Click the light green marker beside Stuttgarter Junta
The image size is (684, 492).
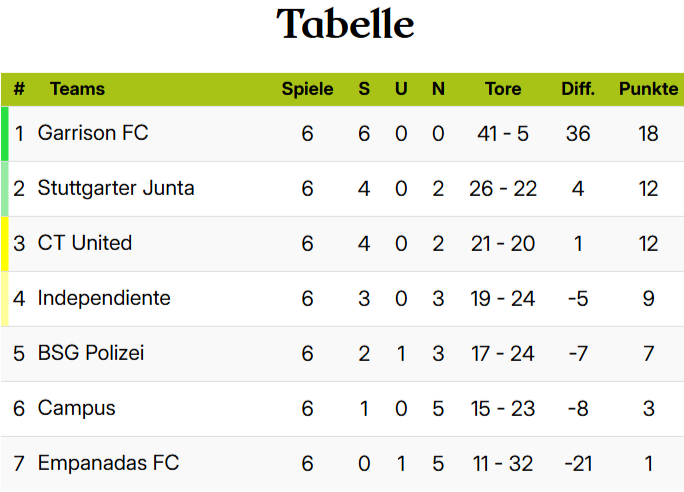click(x=4, y=189)
